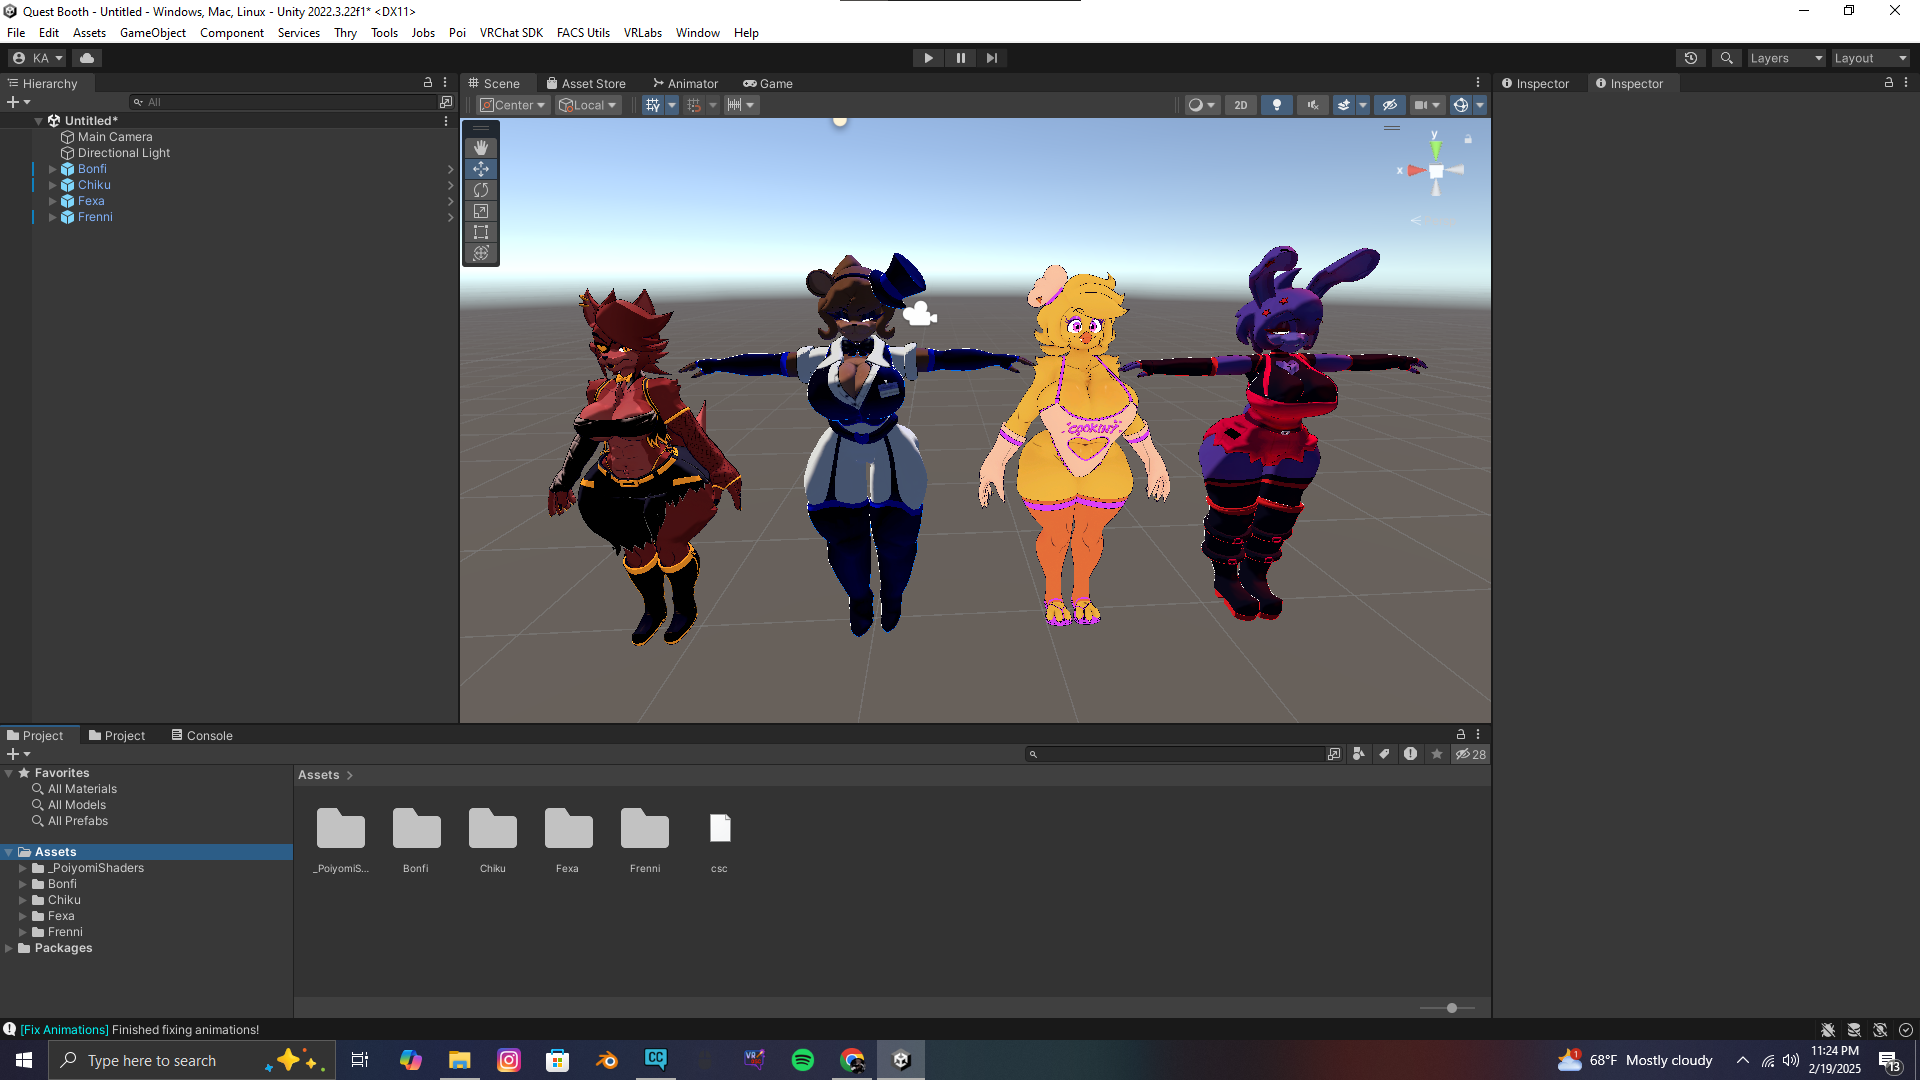Toggle hidden objects scene visibility

[1390, 105]
